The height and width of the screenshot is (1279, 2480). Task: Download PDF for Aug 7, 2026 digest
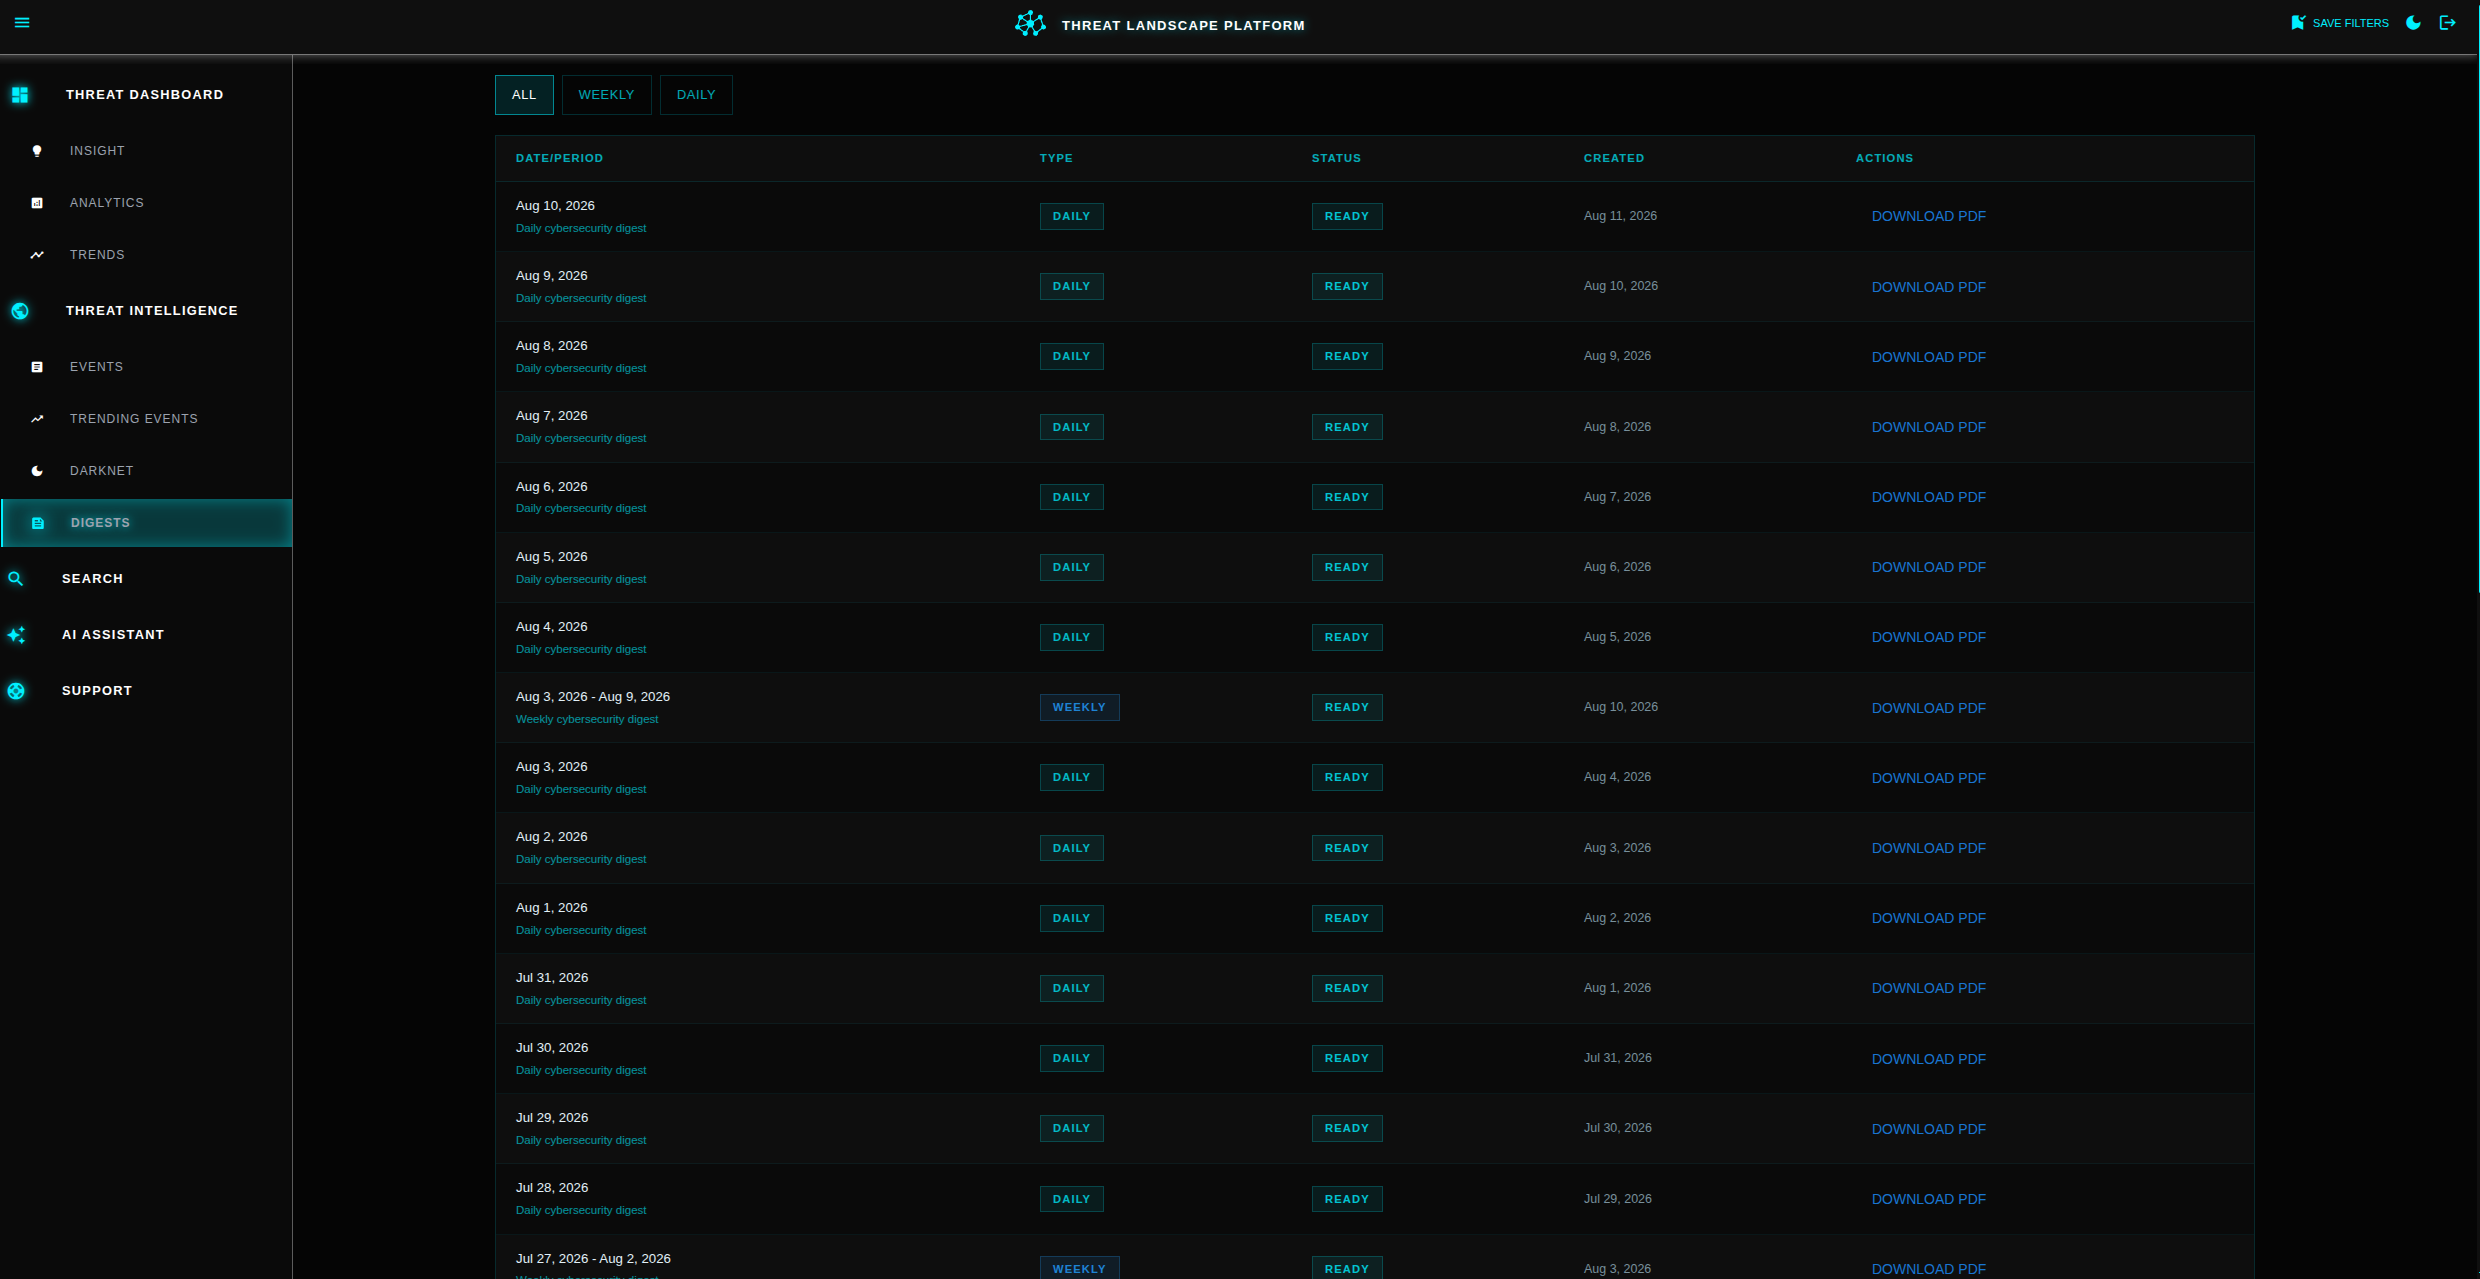[1928, 427]
